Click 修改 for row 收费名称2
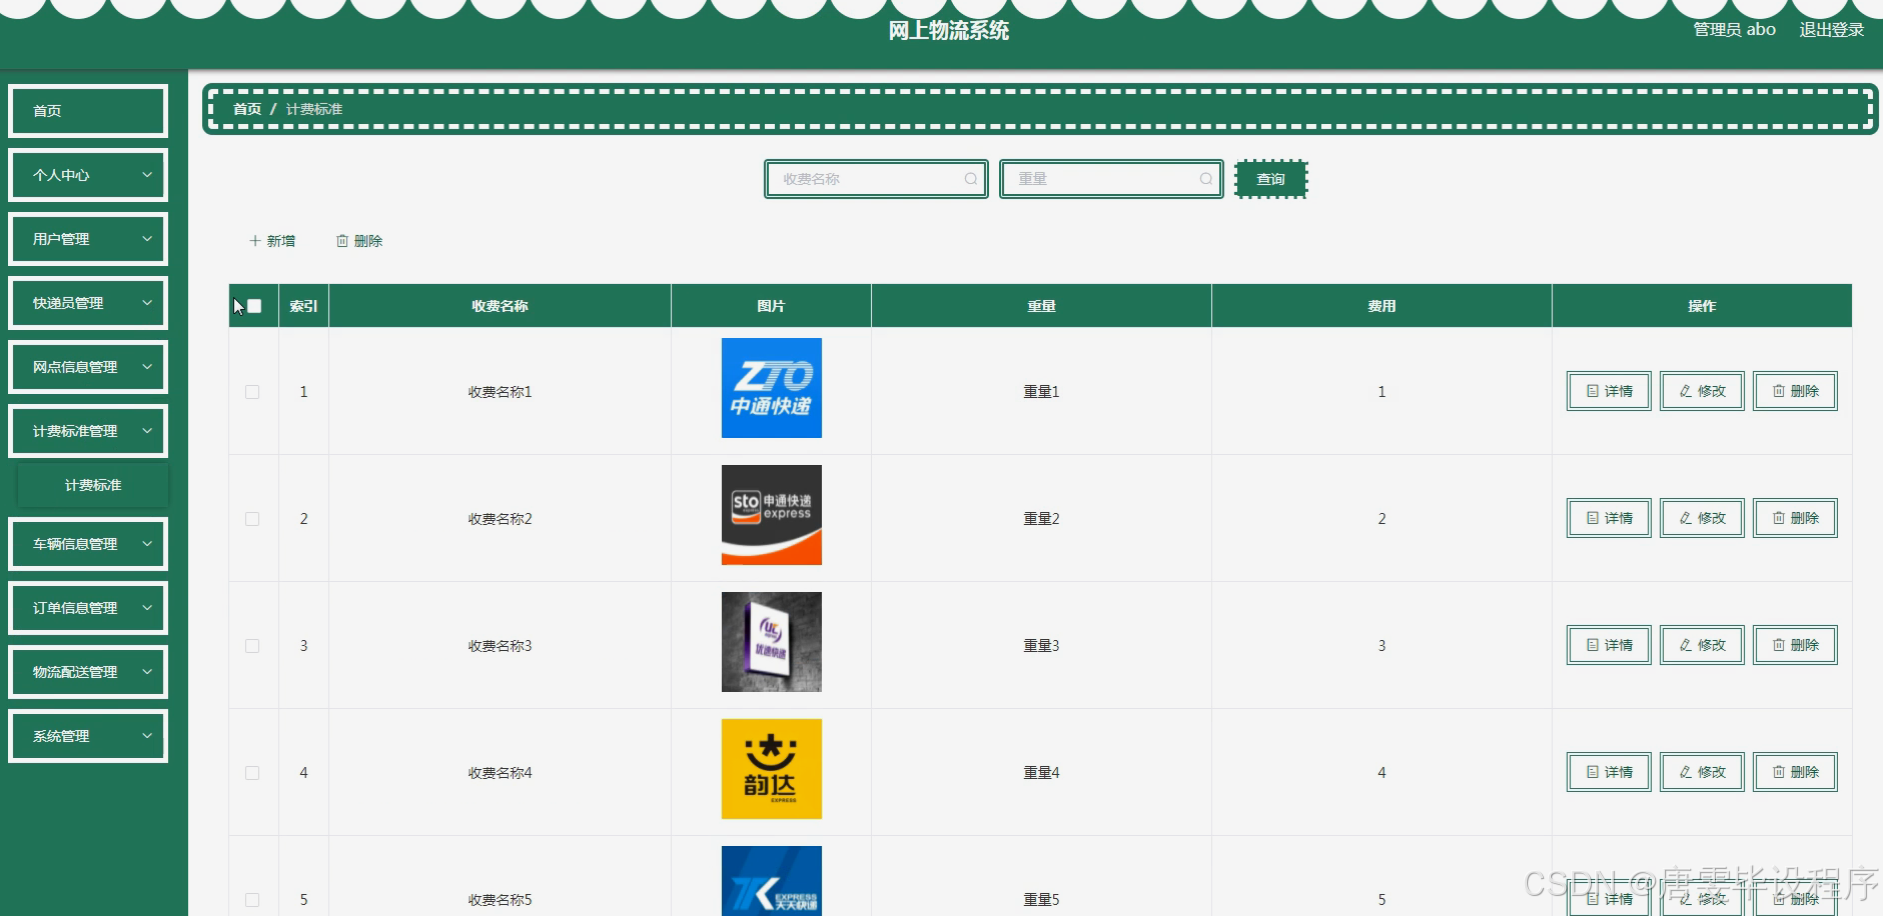Image resolution: width=1883 pixels, height=916 pixels. (x=1702, y=518)
